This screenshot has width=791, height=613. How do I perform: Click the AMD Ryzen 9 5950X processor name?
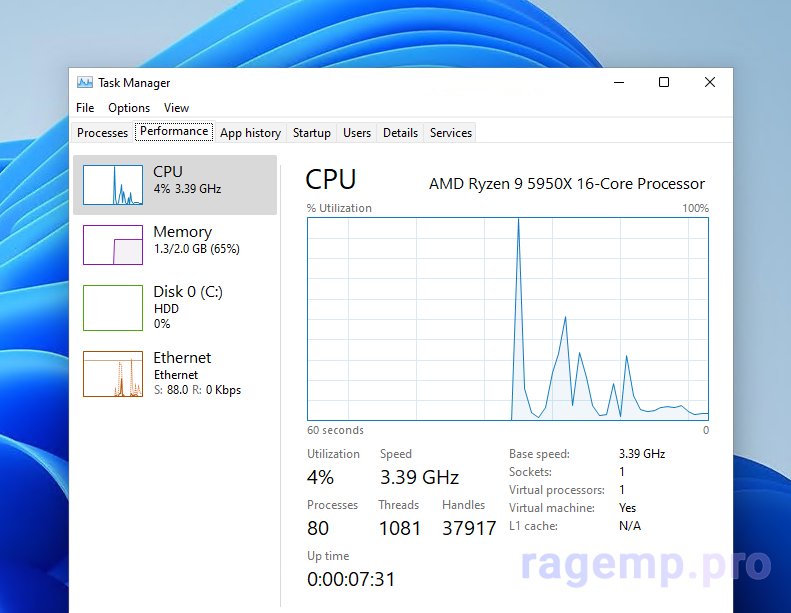pos(566,184)
